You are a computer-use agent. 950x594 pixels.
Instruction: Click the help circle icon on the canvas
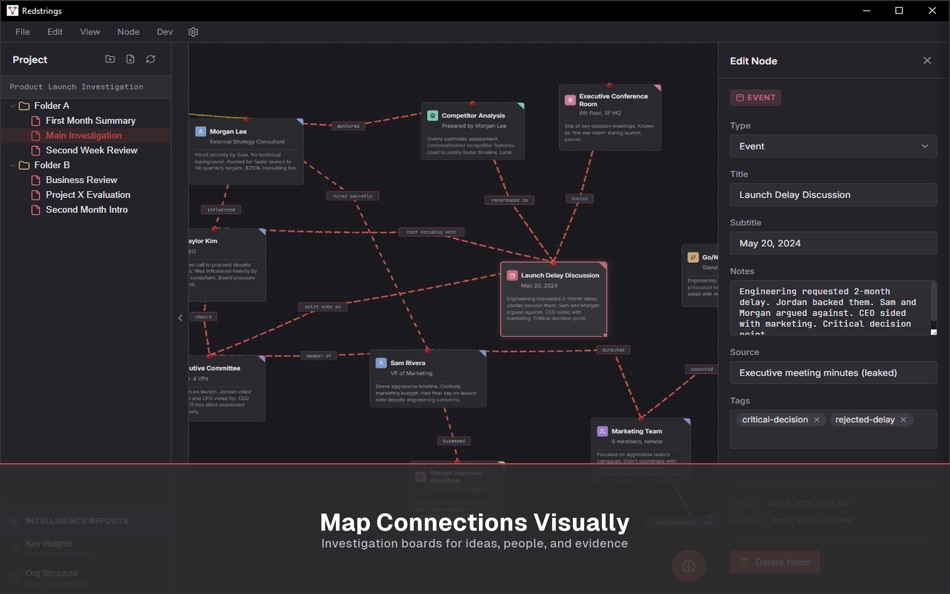point(688,566)
